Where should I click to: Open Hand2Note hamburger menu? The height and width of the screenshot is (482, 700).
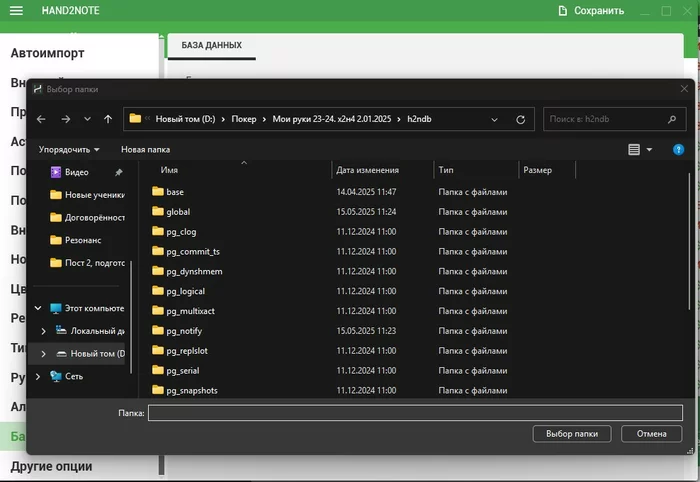[x=16, y=10]
